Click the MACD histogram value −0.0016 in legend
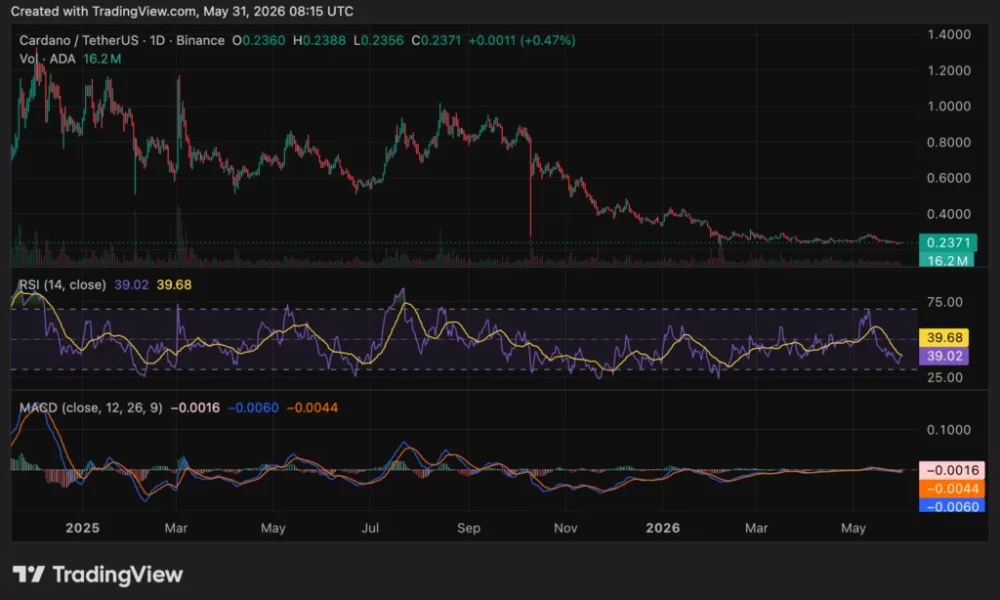The height and width of the screenshot is (600, 1000). click(x=195, y=407)
